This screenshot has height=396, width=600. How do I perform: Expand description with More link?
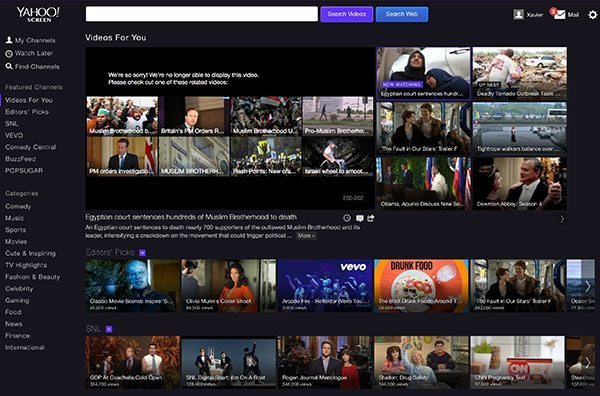pyautogui.click(x=306, y=236)
